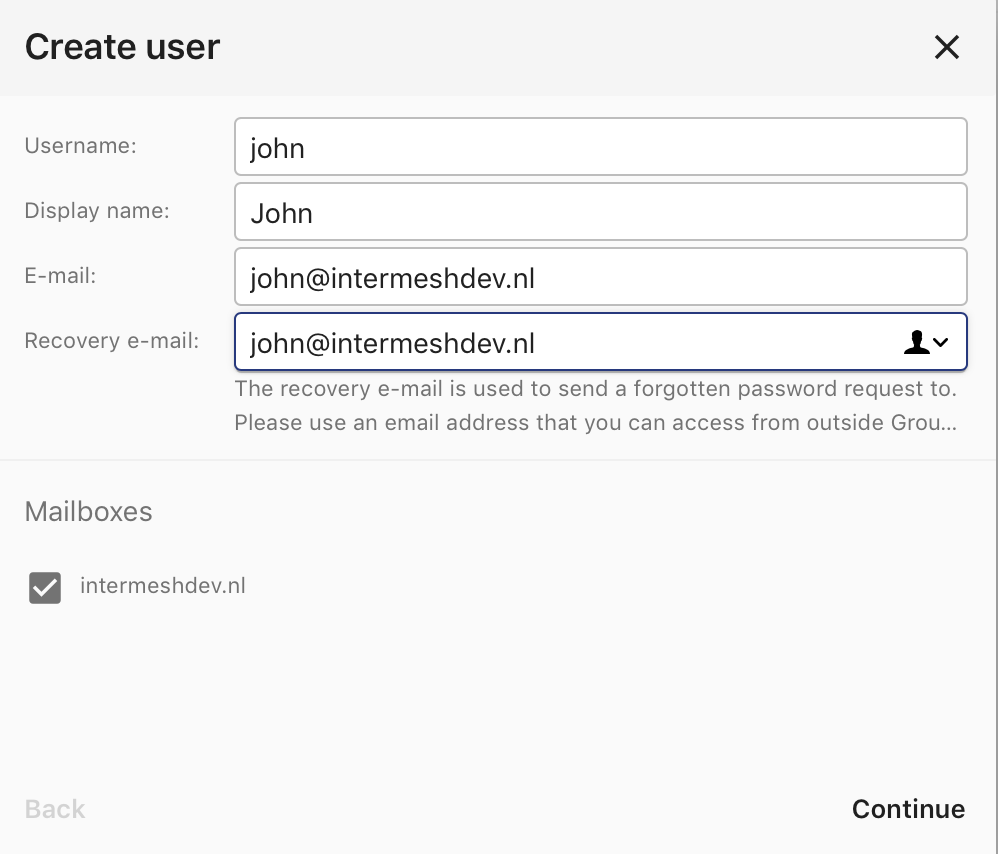Click the forgotten password request hint line
998x854 pixels.
(x=596, y=388)
